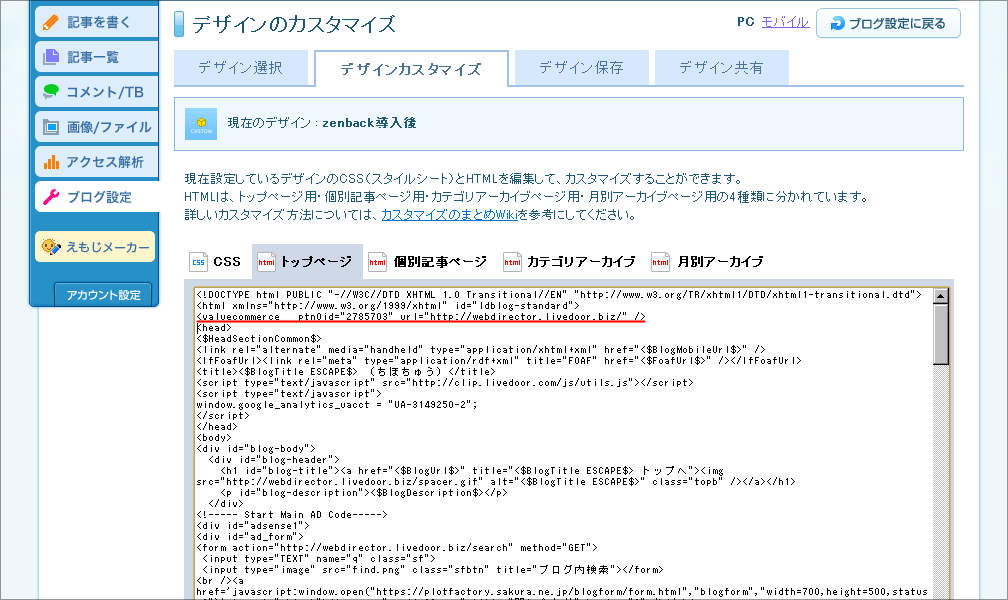Viewport: 1008px width, 600px height.
Task: Switch to the デザイン保存 tab
Action: (581, 68)
